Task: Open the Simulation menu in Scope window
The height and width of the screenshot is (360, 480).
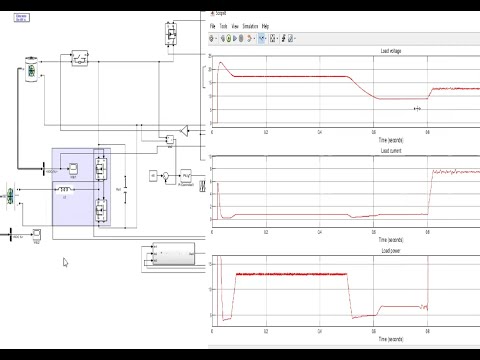Action: click(250, 26)
